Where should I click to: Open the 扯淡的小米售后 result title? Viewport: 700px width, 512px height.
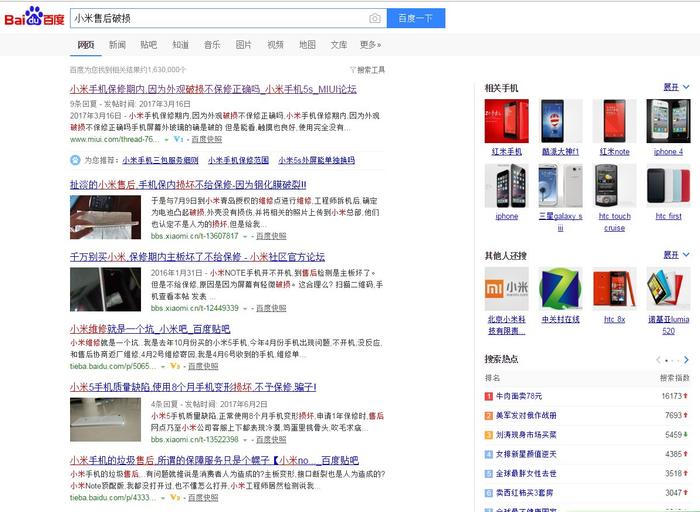tap(188, 185)
